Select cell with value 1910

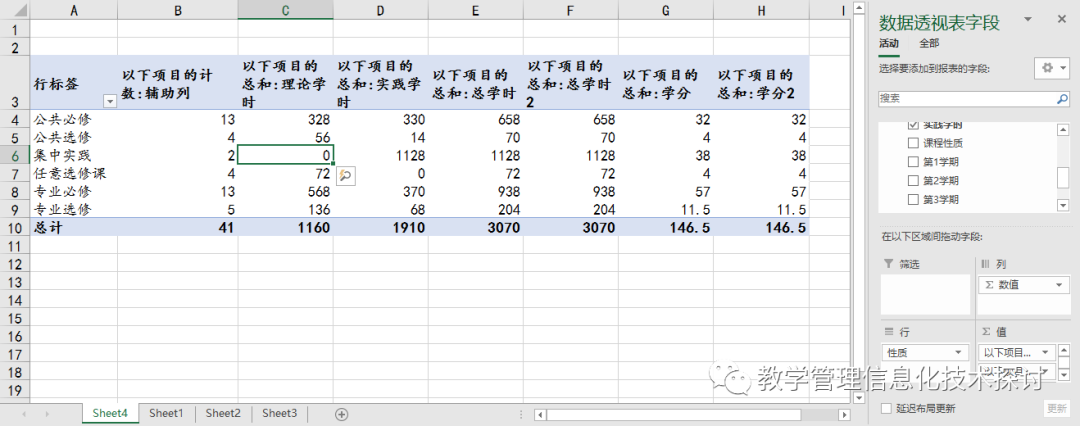tap(381, 227)
